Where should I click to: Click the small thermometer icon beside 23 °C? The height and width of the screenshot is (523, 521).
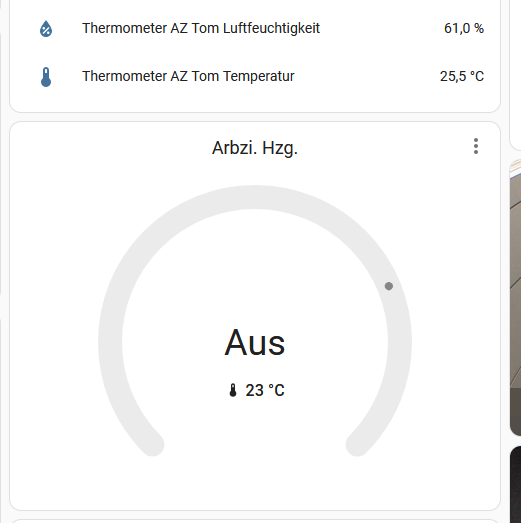click(233, 390)
